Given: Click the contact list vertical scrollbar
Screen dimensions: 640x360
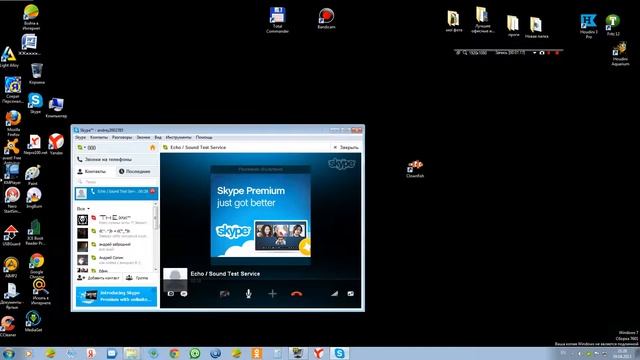Looking at the screenshot, I should point(155,219).
